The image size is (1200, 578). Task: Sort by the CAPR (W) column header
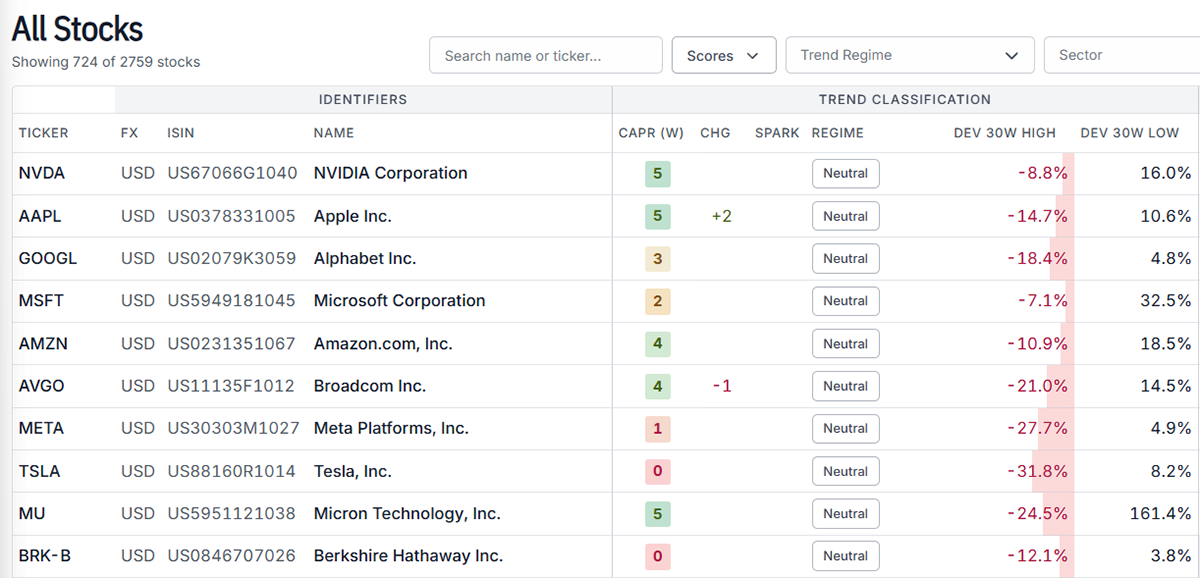[x=651, y=133]
